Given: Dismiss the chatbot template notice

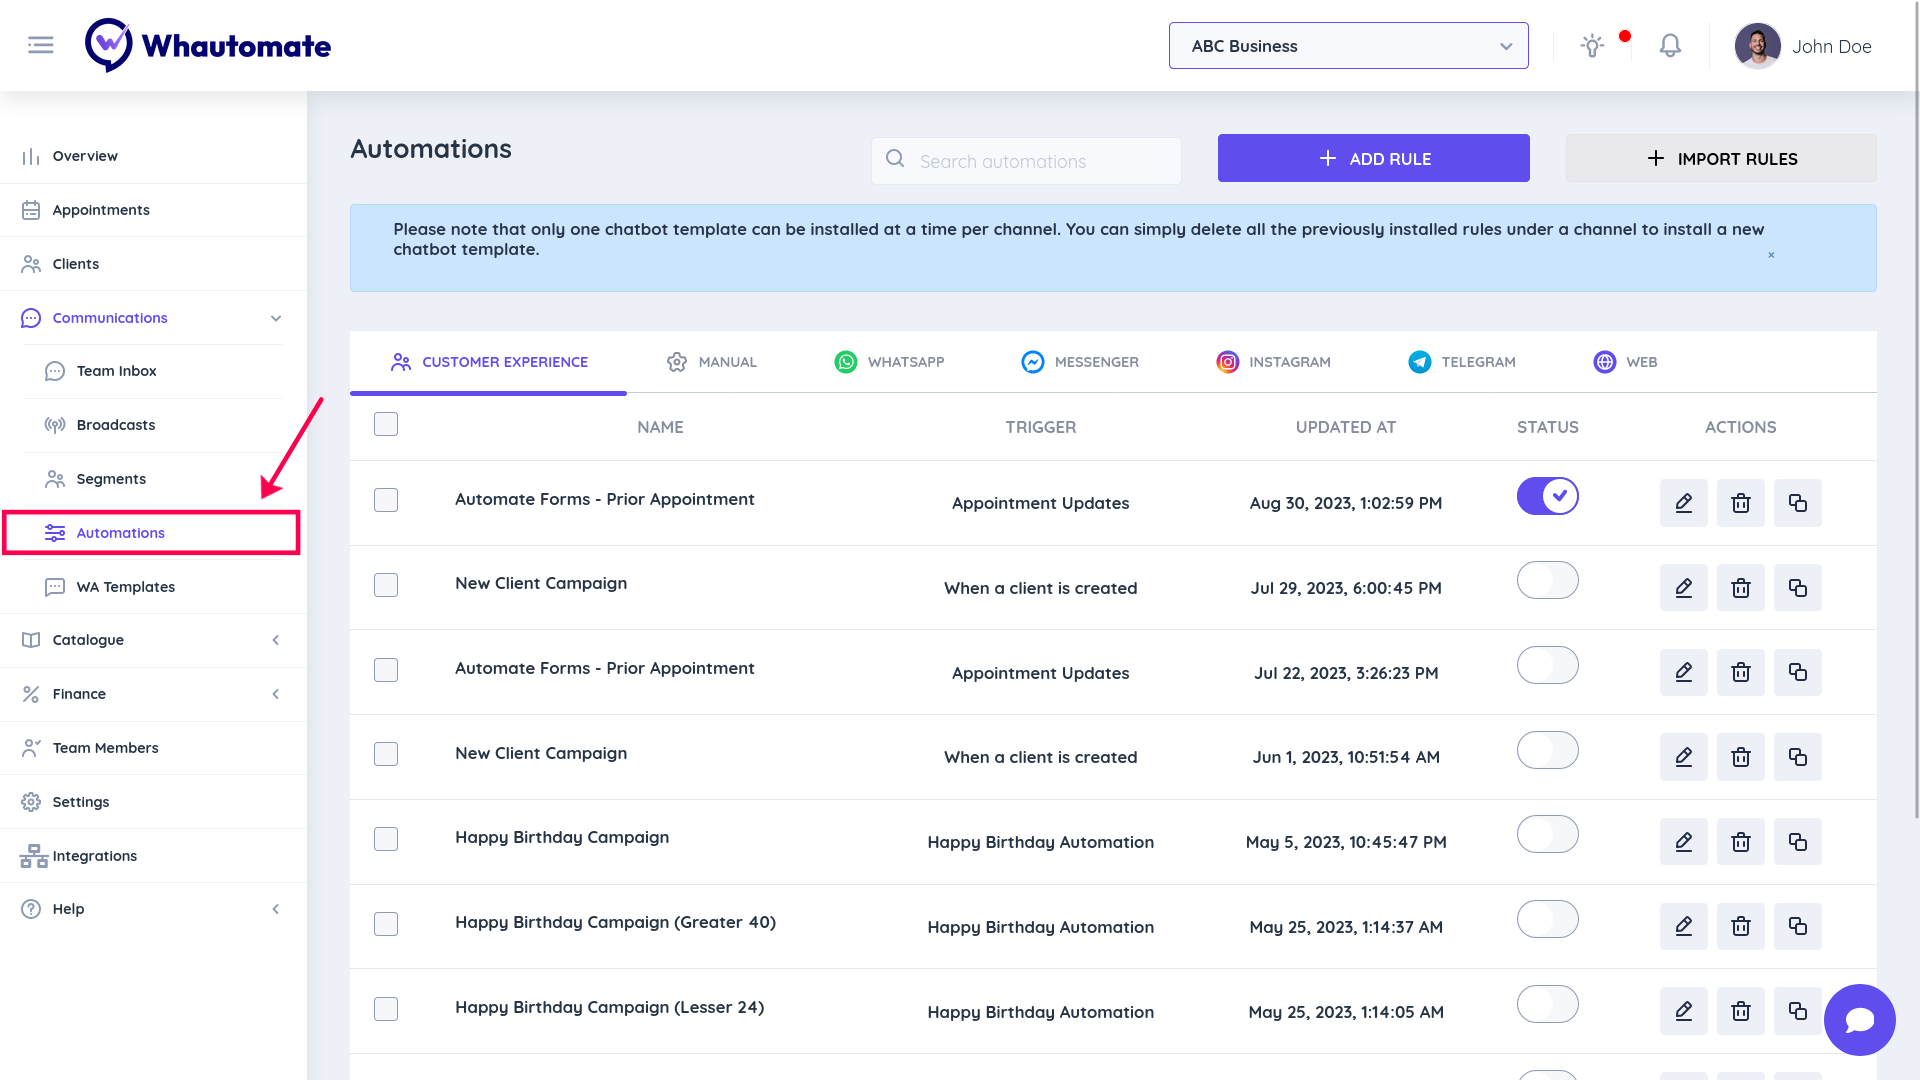Looking at the screenshot, I should pos(1771,255).
